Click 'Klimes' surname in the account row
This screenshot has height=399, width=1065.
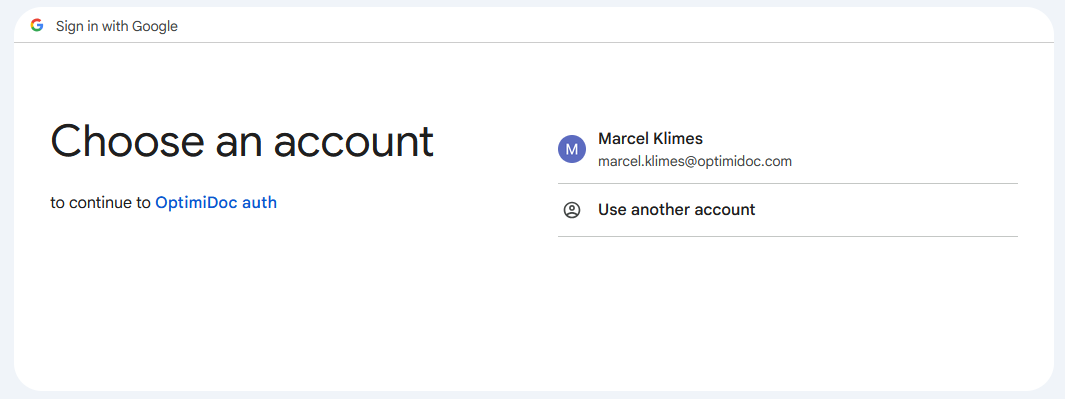(x=679, y=139)
